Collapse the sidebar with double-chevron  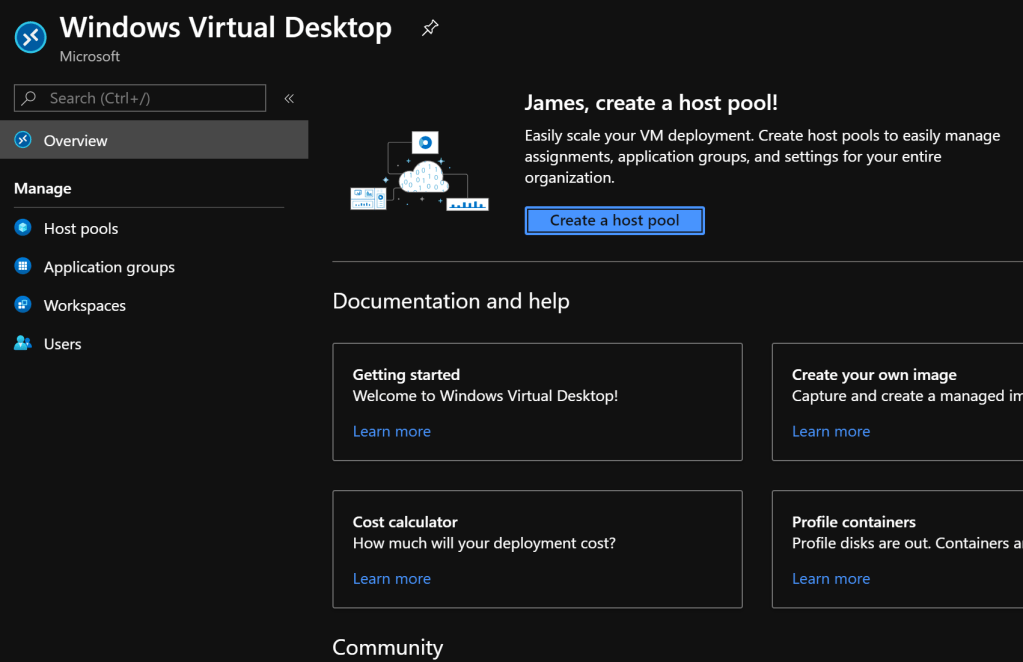[x=289, y=98]
